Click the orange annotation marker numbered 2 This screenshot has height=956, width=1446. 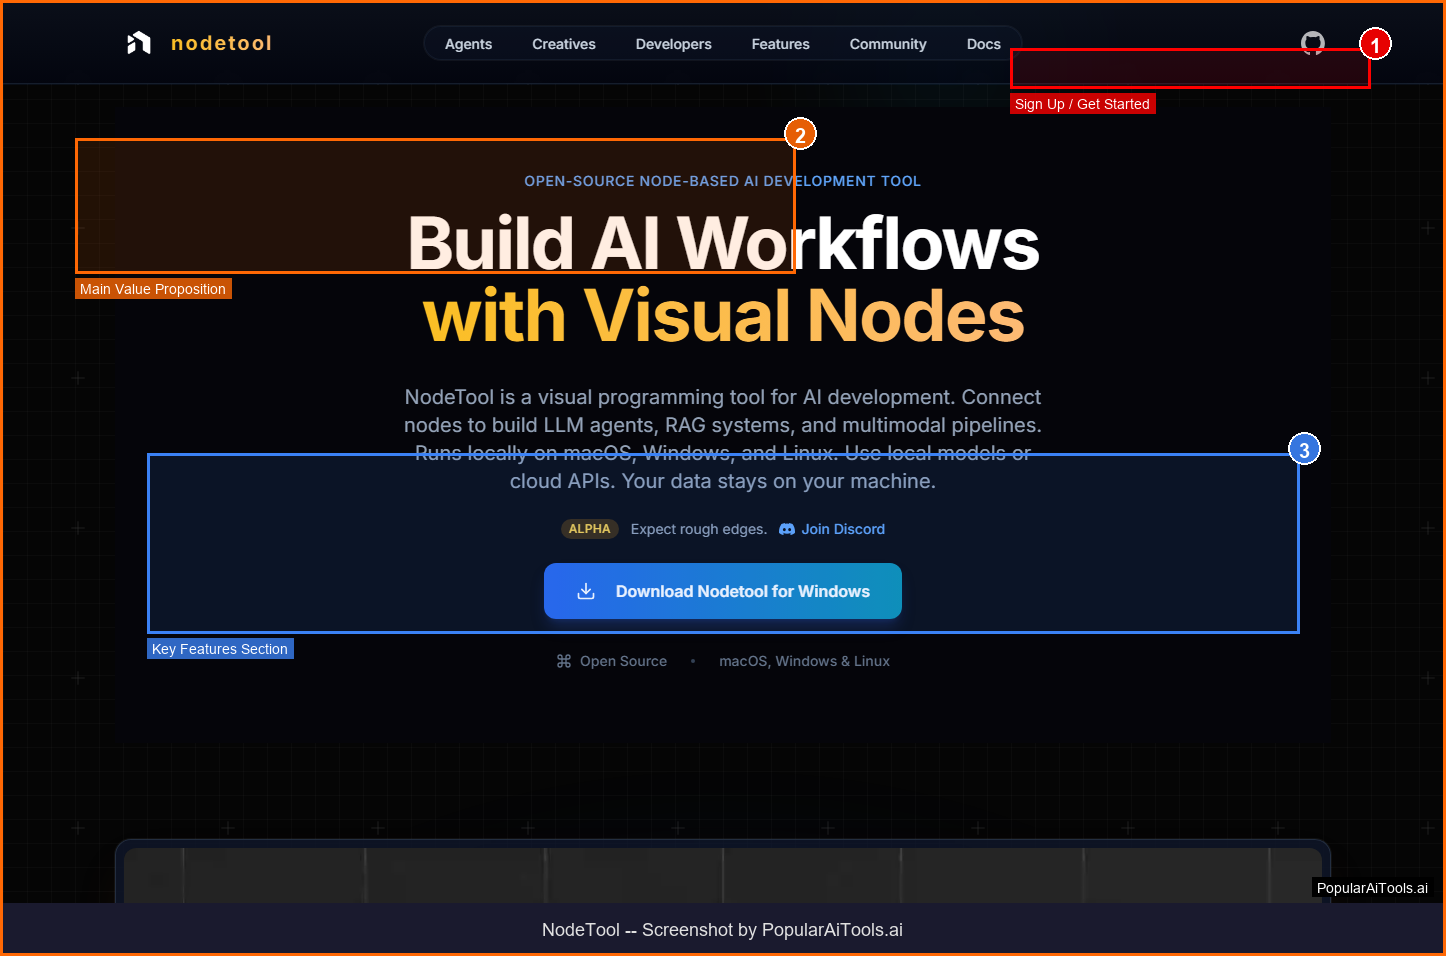point(800,134)
